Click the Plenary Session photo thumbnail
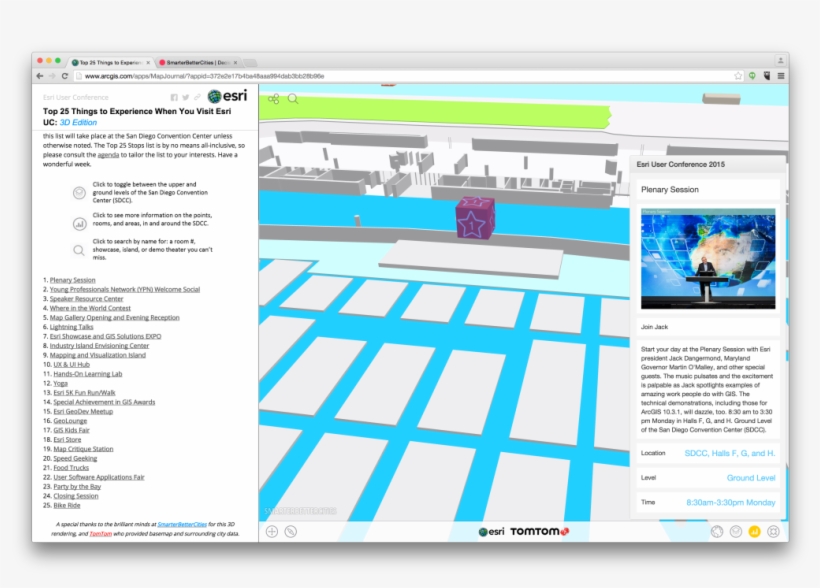 708,259
